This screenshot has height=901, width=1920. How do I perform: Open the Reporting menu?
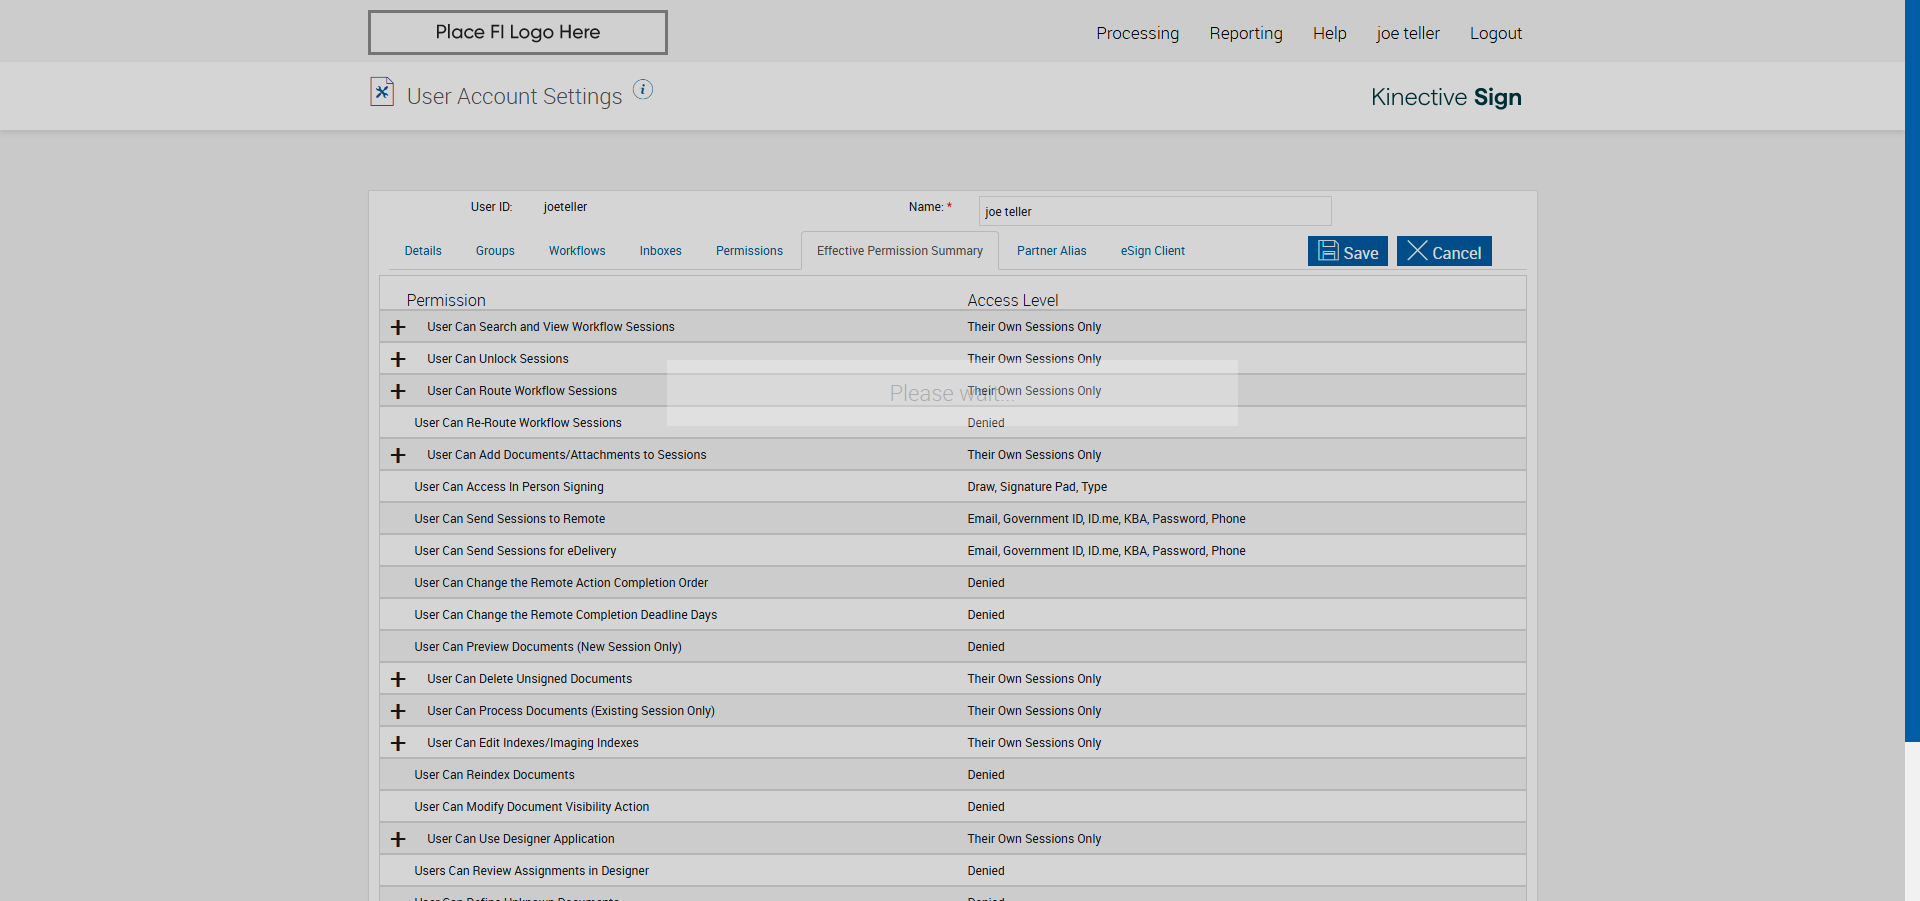tap(1245, 33)
